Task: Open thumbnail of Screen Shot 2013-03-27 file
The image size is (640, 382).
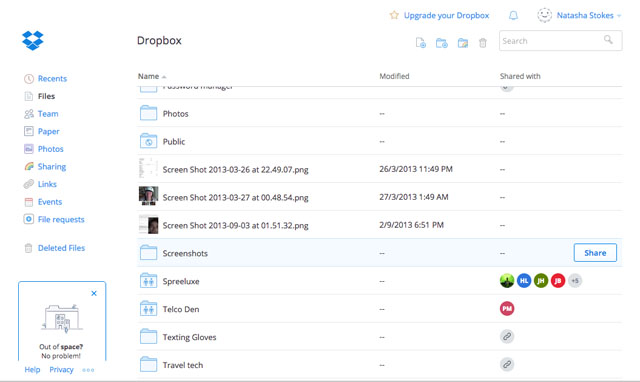Action: 148,196
